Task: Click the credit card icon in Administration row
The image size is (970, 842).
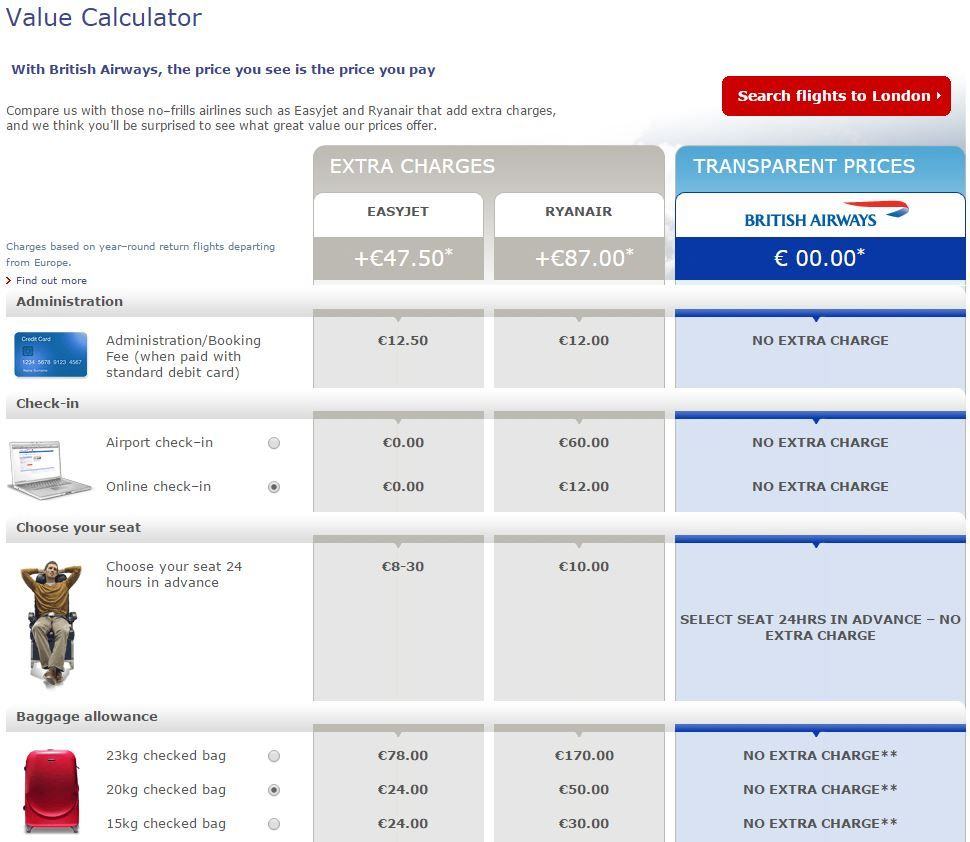Action: (x=48, y=354)
